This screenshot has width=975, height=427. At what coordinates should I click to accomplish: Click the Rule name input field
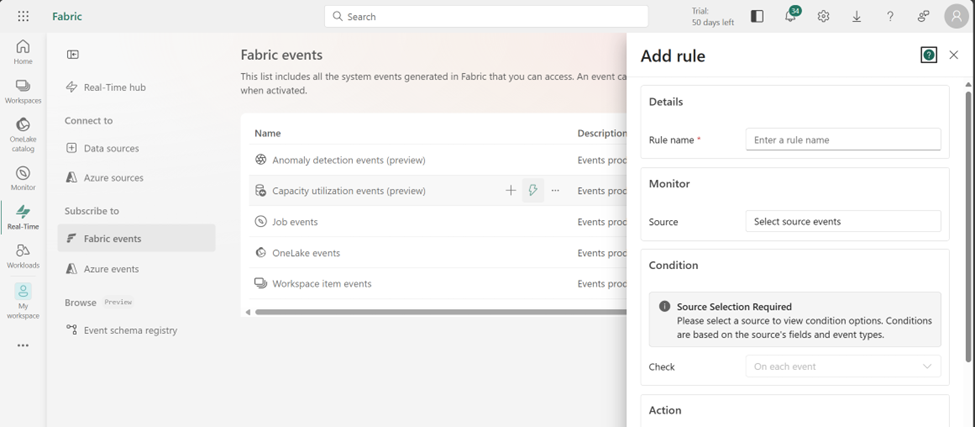click(x=843, y=140)
